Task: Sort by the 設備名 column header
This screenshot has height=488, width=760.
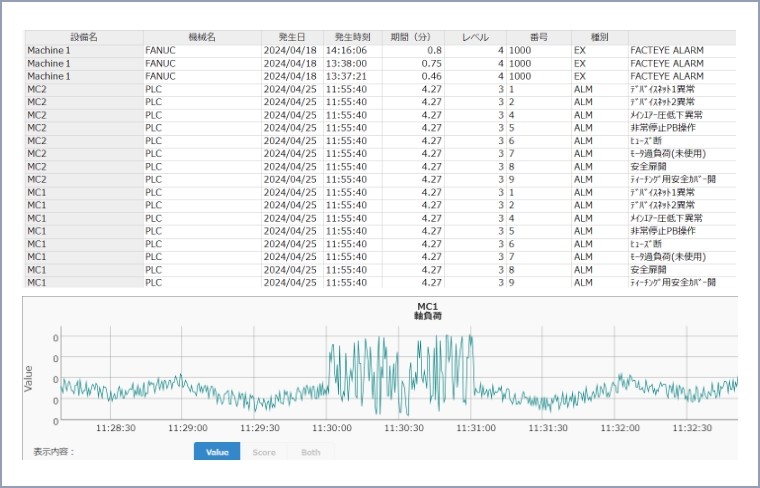Action: pyautogui.click(x=83, y=37)
